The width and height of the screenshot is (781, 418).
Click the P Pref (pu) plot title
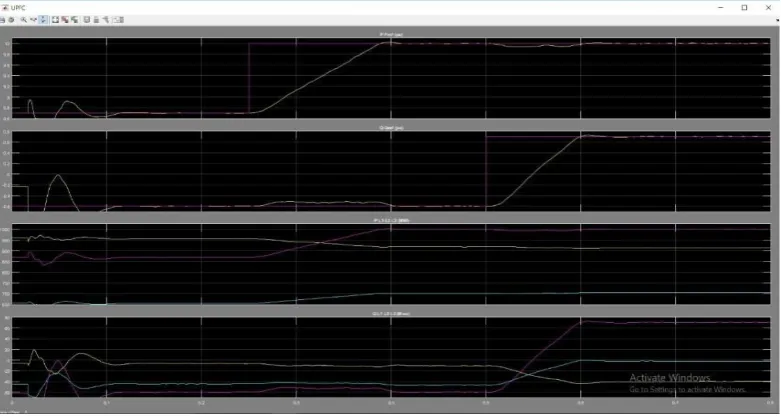(x=391, y=34)
